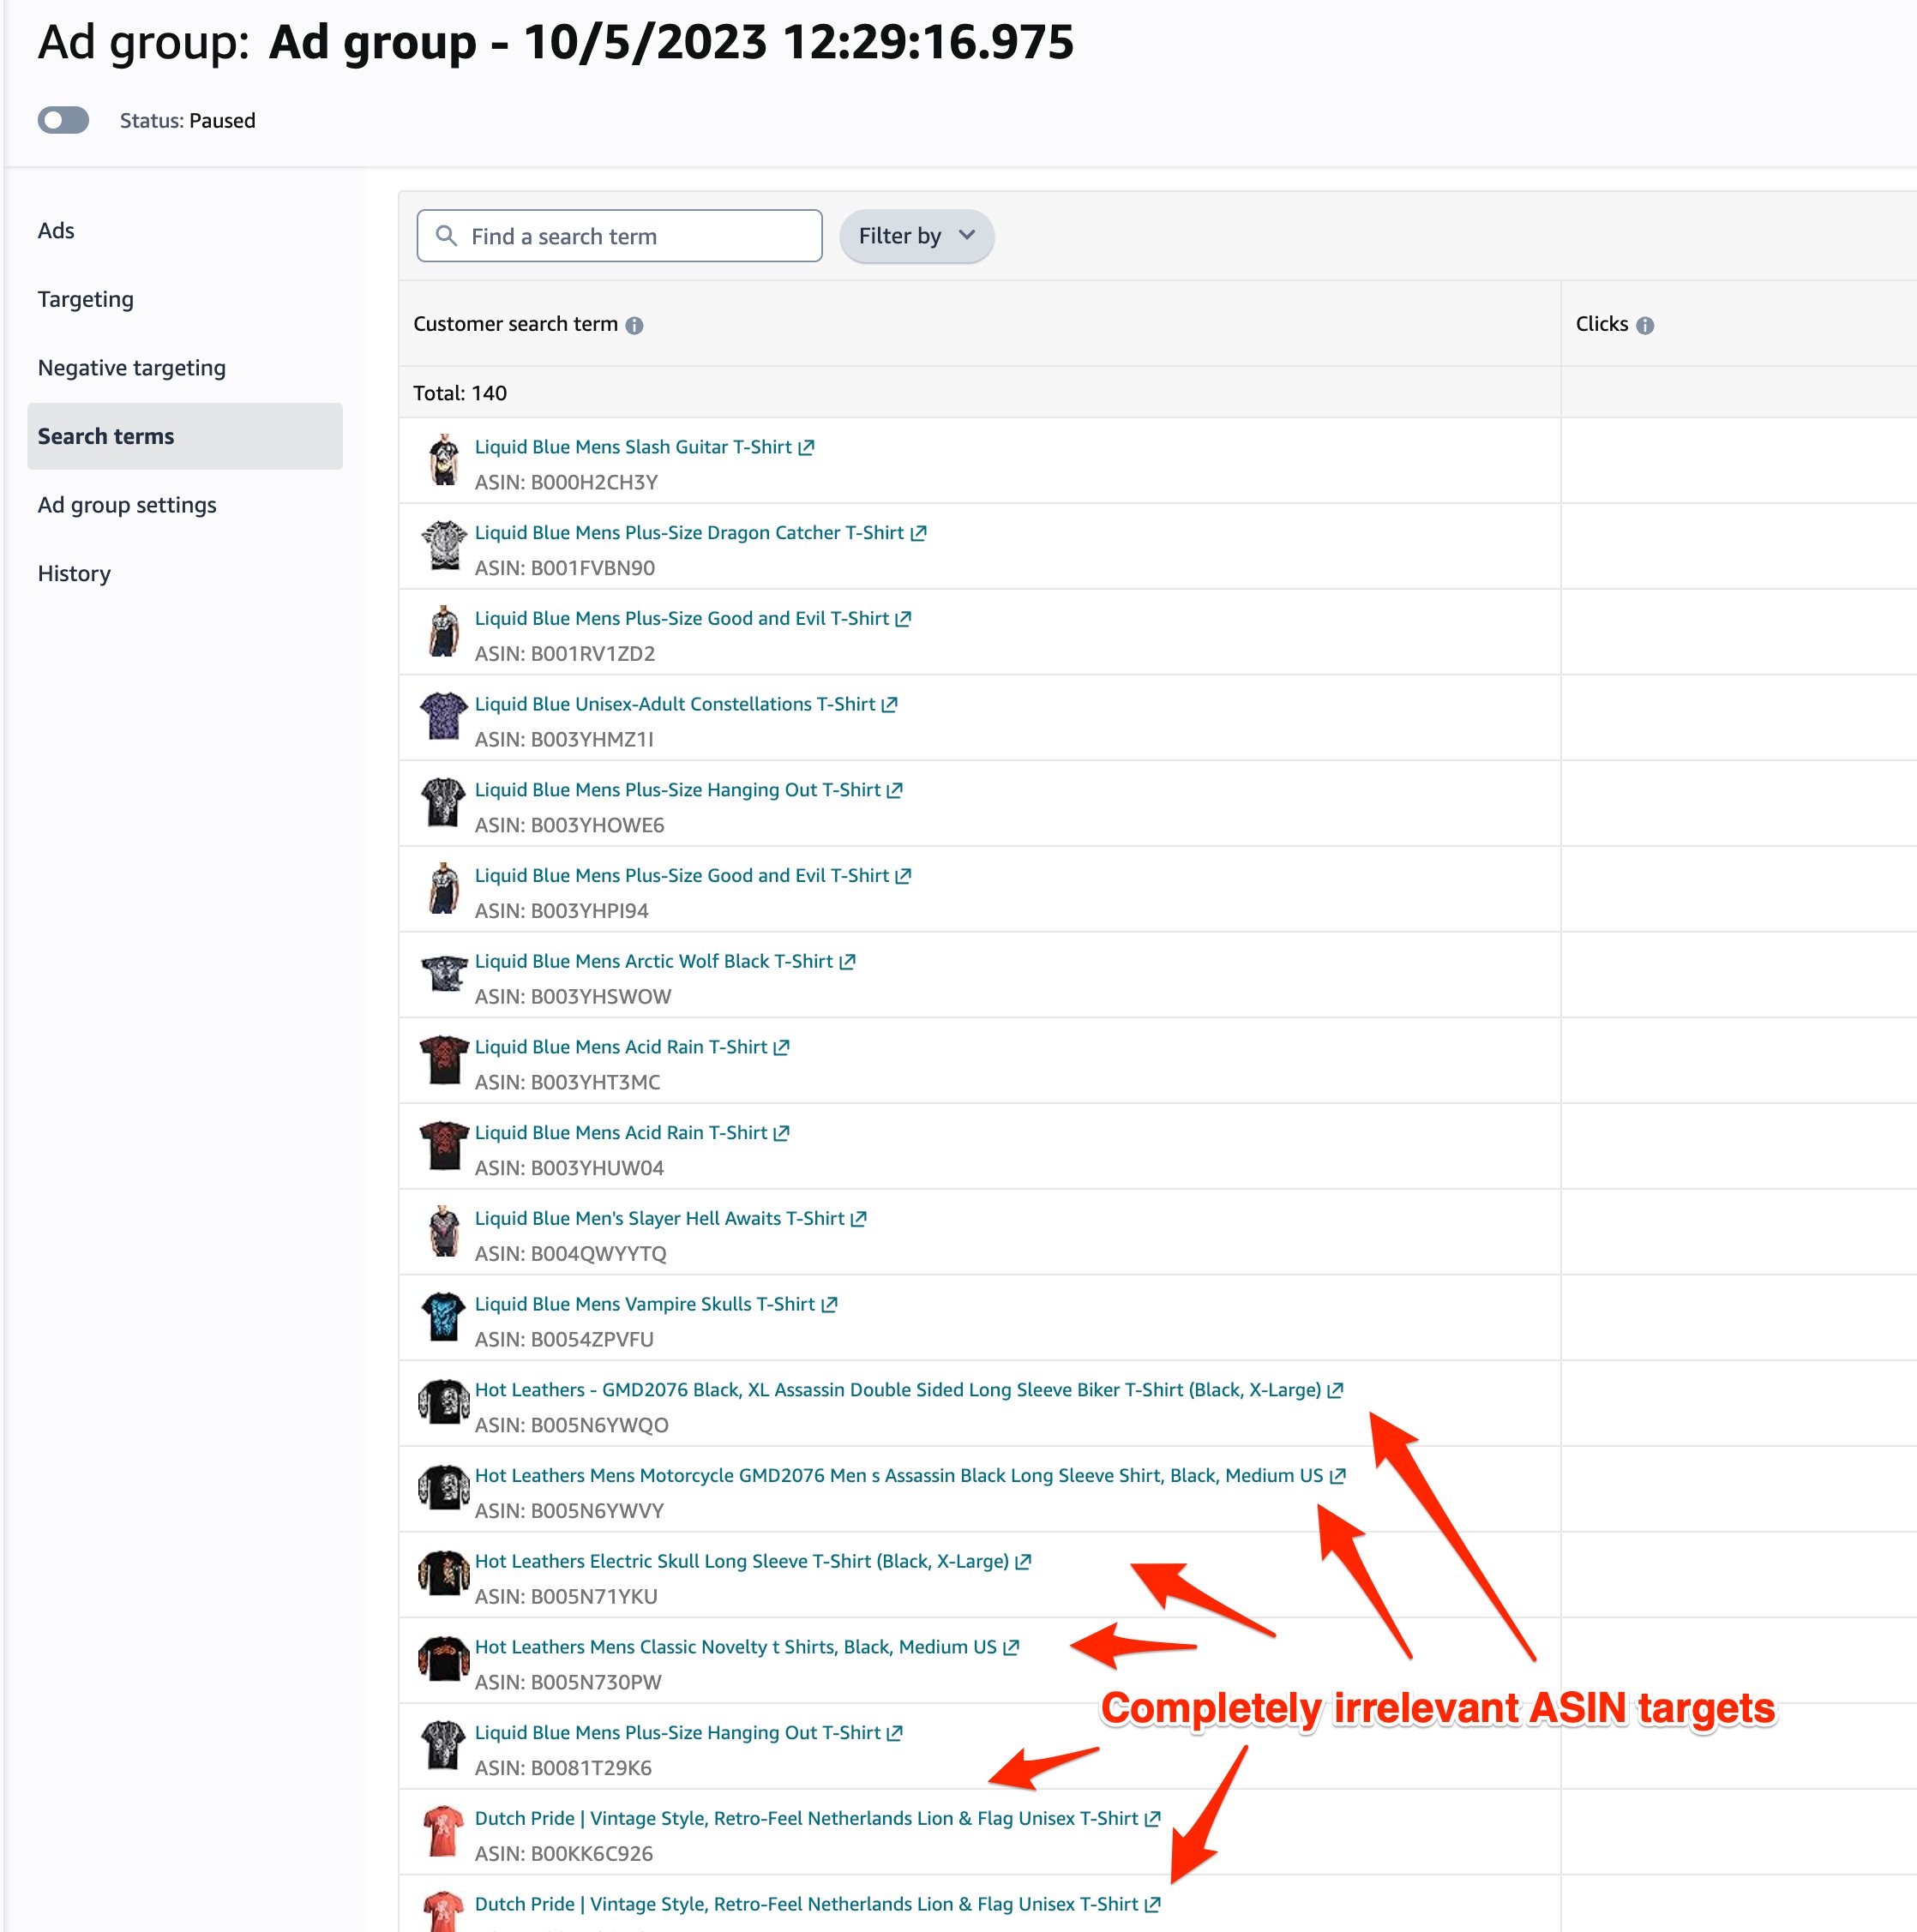Select the Search terms sidebar item

pyautogui.click(x=184, y=436)
